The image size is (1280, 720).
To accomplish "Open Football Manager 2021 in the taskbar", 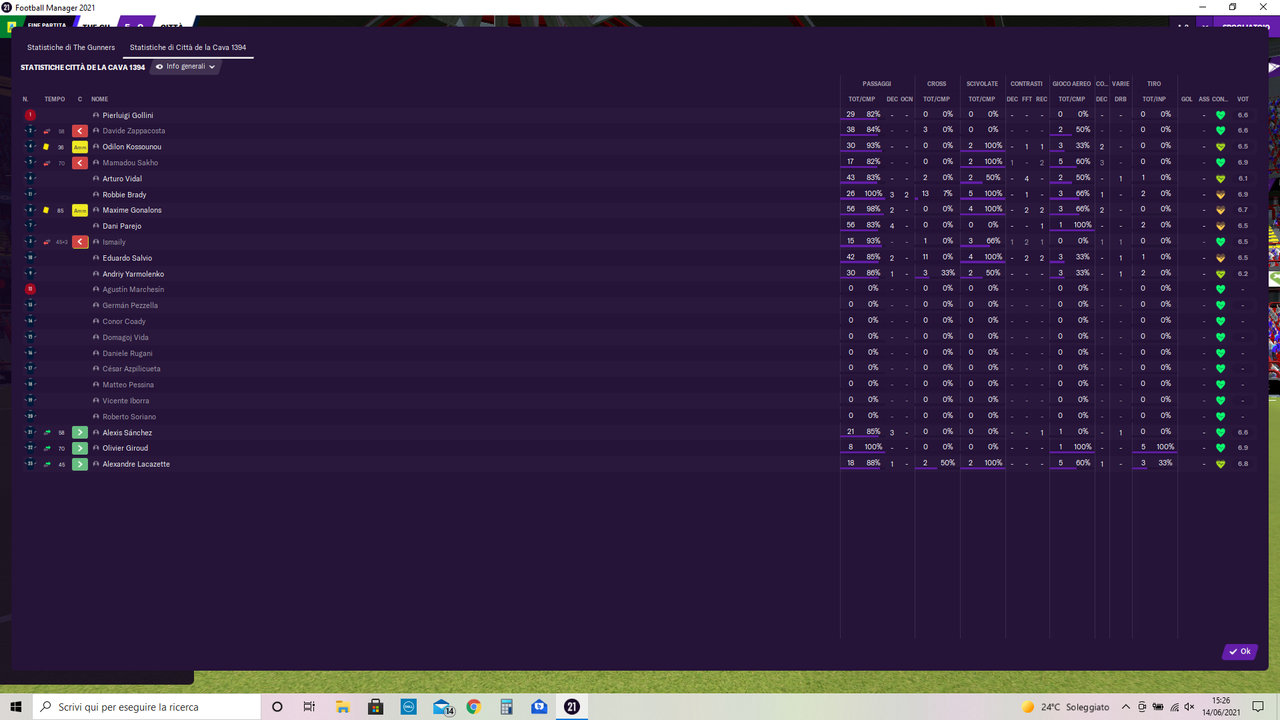I will click(571, 707).
